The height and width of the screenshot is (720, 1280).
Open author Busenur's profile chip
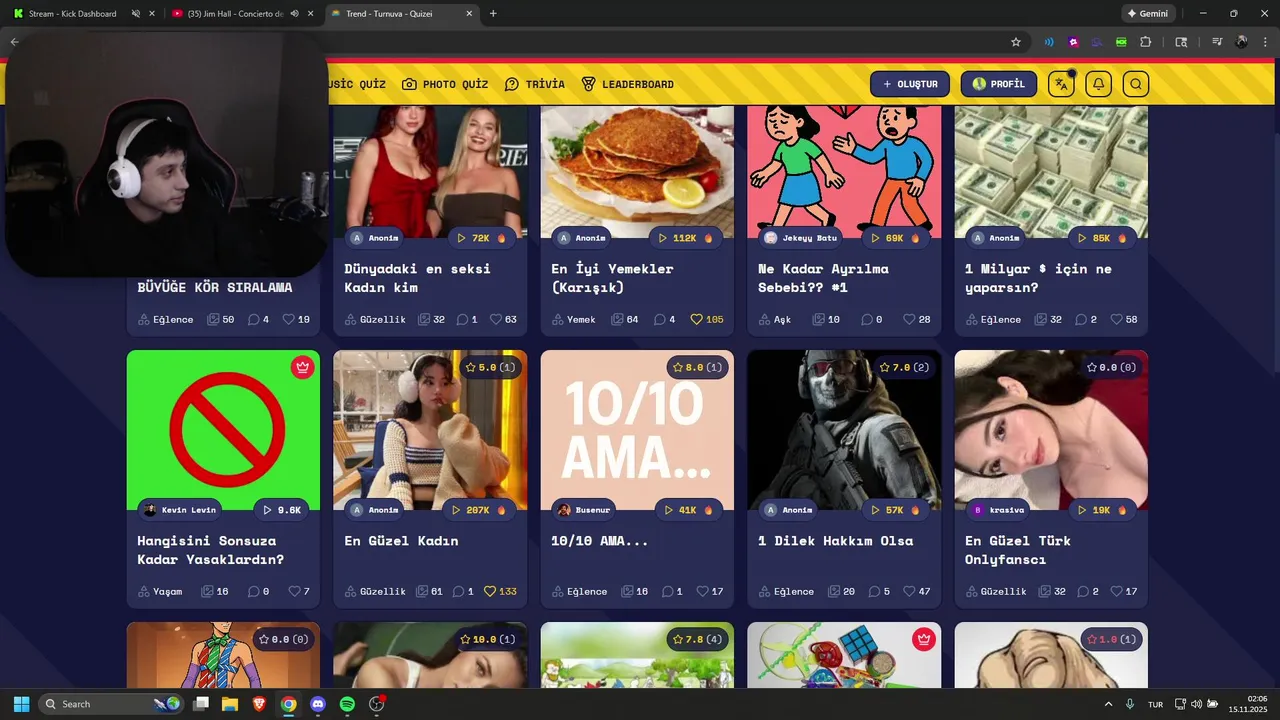click(x=585, y=510)
